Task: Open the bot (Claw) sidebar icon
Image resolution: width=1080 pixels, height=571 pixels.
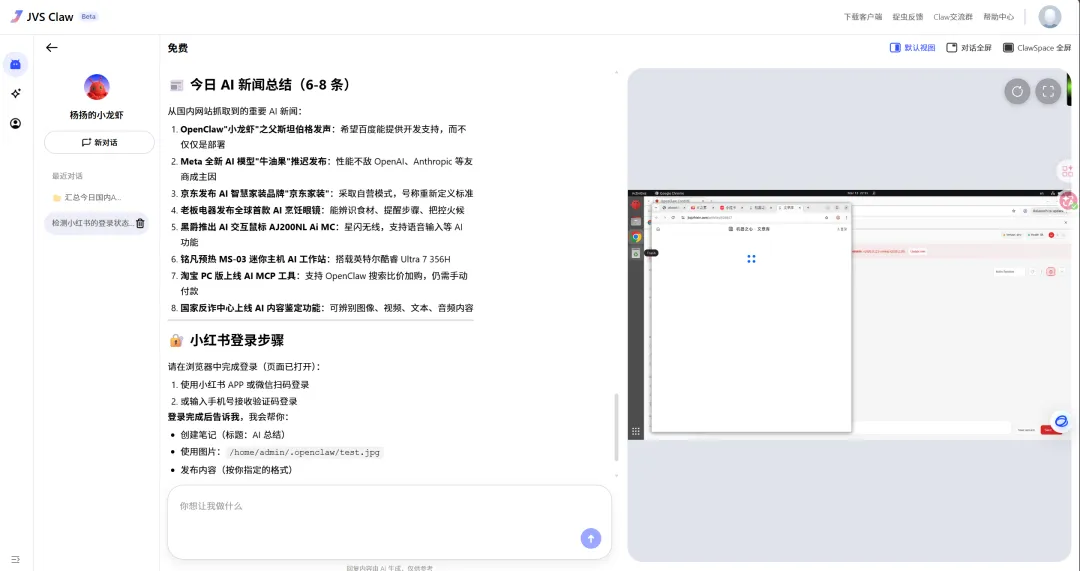Action: click(15, 64)
